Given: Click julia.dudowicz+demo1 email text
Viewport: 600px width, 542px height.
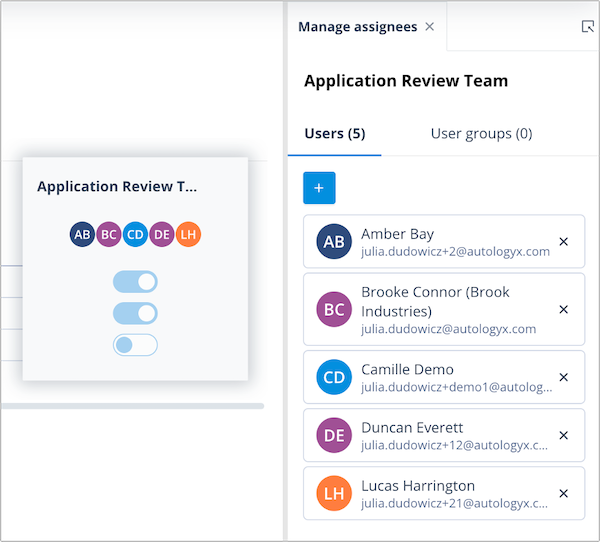Looking at the screenshot, I should [x=457, y=387].
